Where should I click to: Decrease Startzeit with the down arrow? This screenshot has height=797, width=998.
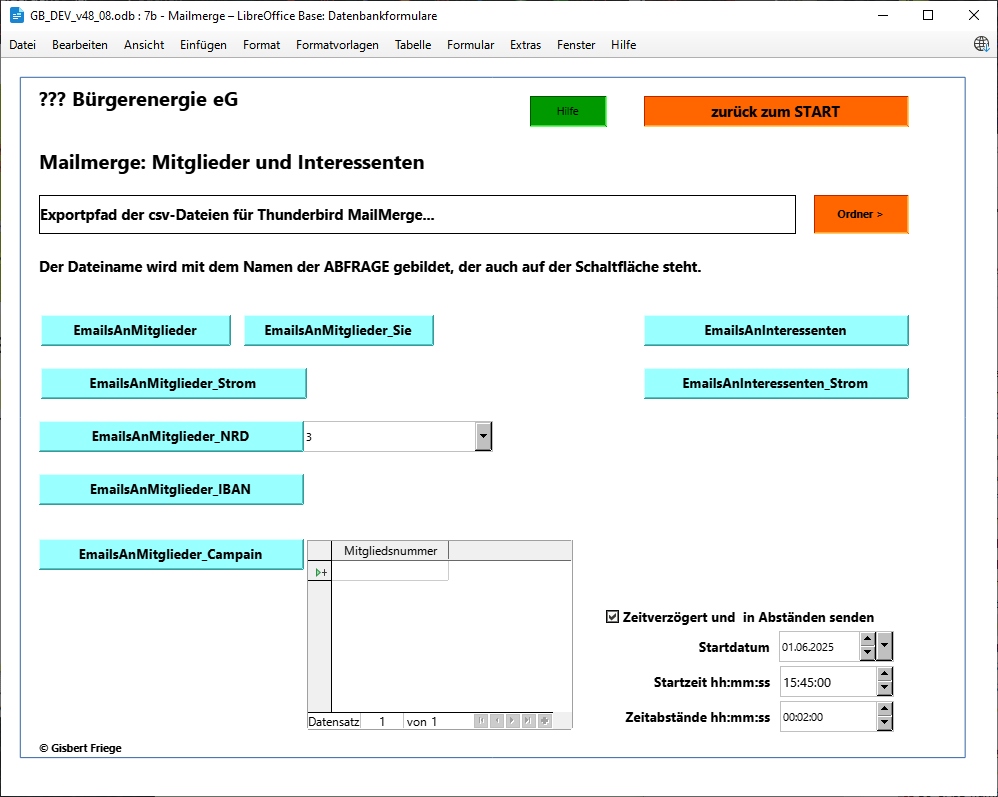[x=885, y=689]
